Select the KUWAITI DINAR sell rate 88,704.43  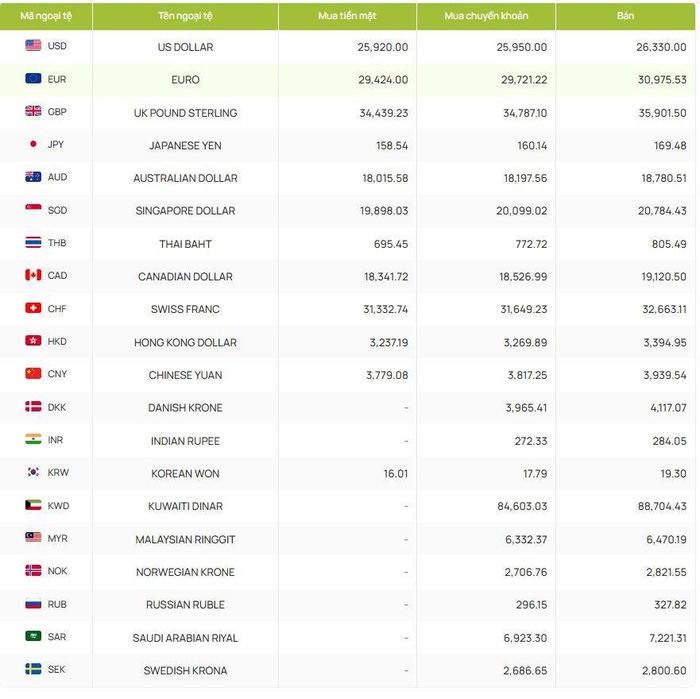[x=662, y=506]
